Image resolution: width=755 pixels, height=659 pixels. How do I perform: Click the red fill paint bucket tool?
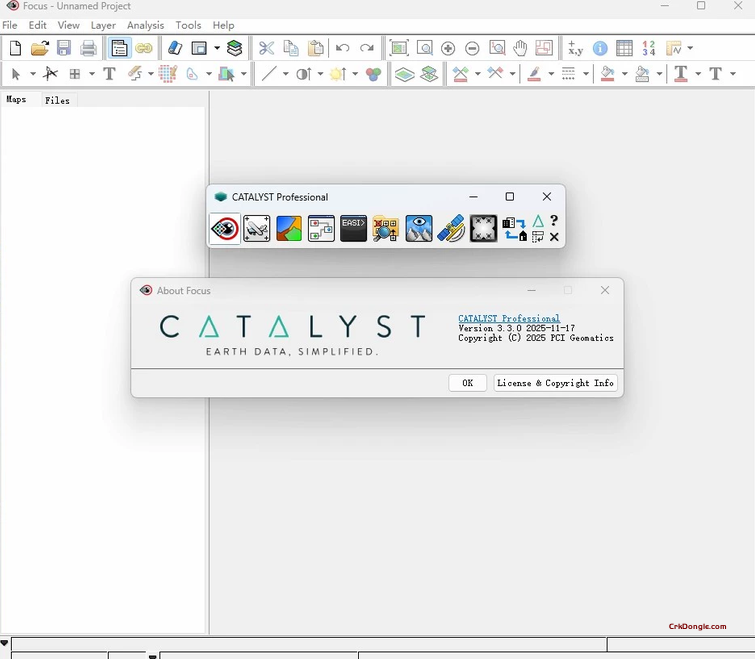tap(608, 74)
